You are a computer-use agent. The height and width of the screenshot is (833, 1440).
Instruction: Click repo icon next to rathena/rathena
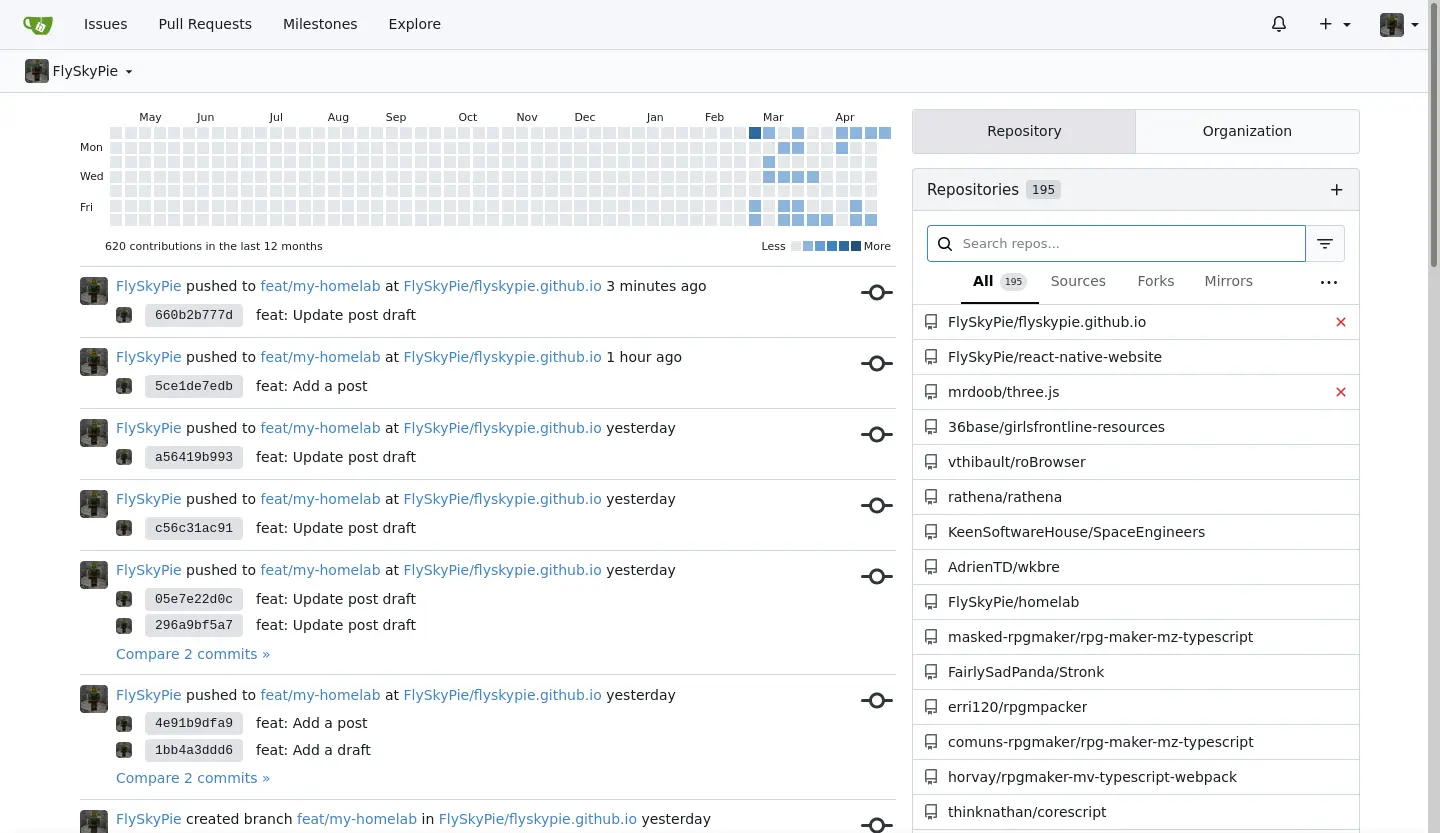(931, 497)
